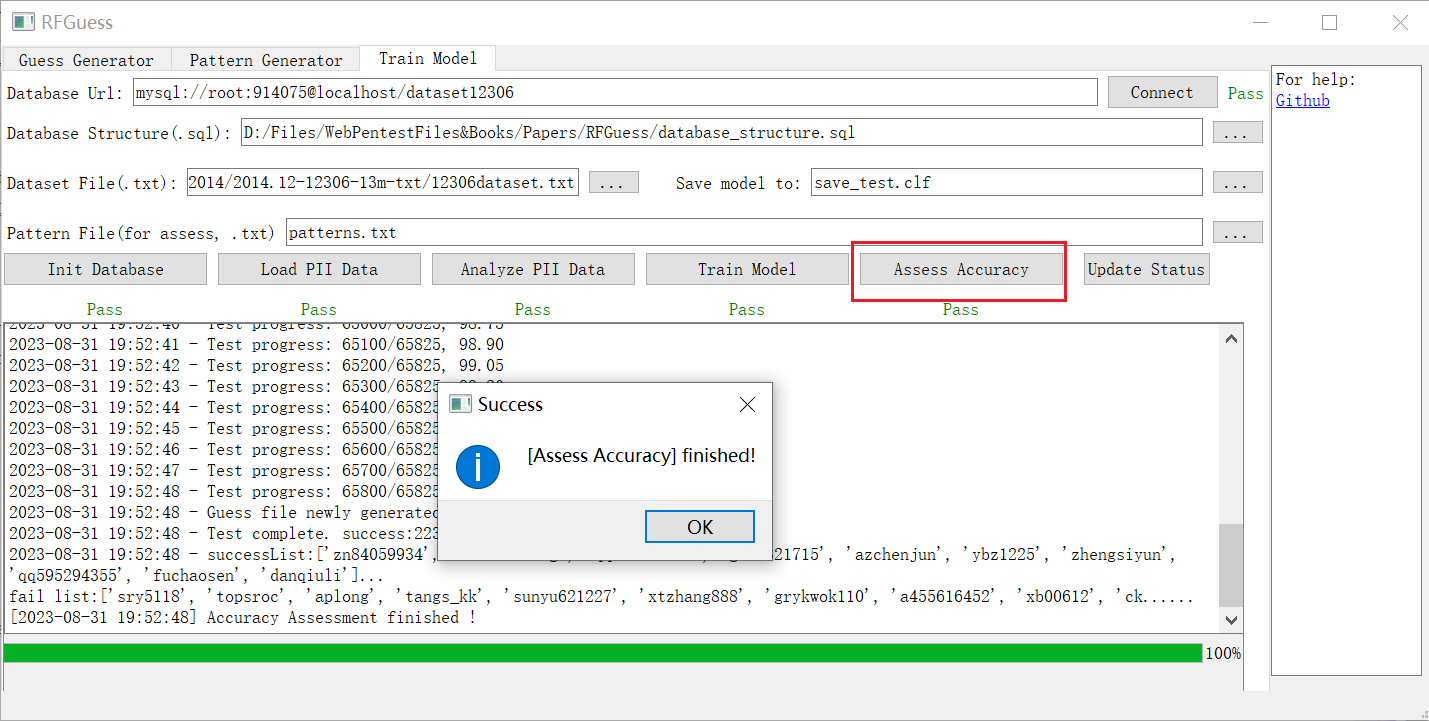Run Analyze PII Data
Viewport: 1429px width, 721px height.
533,269
